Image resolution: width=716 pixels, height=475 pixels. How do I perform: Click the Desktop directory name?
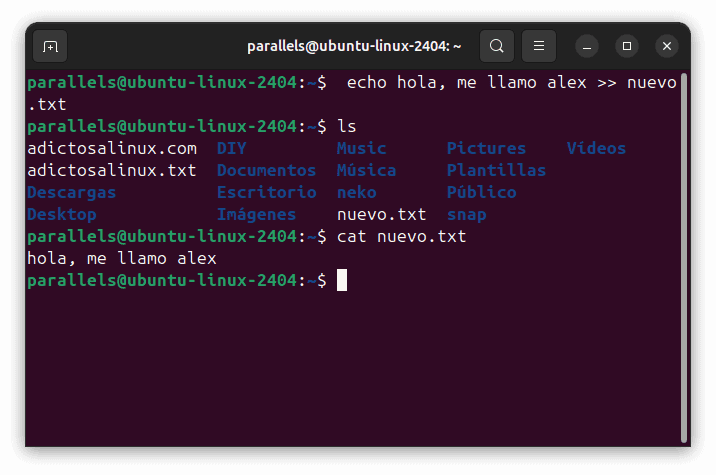(62, 215)
